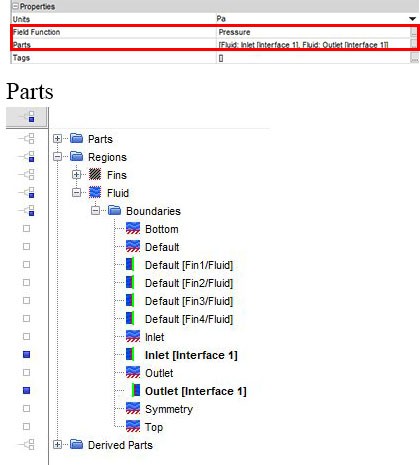420x465 pixels.
Task: Check the box for Default [Fin3/Fluid]
Action: [x=26, y=301]
